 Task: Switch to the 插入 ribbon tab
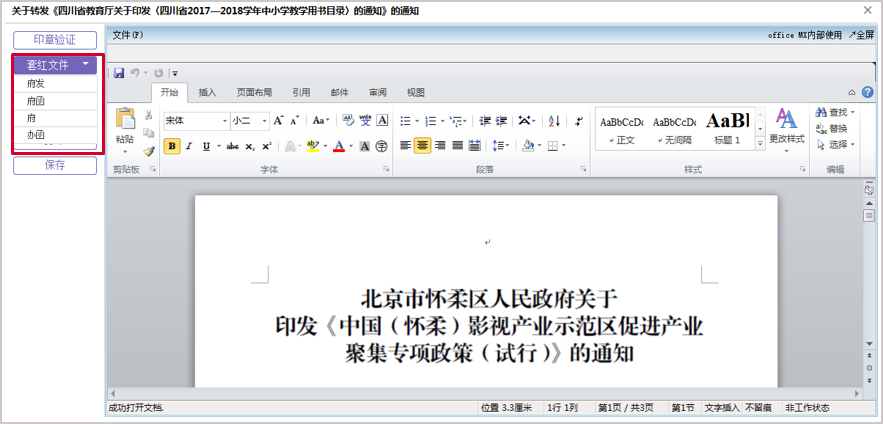pos(207,92)
